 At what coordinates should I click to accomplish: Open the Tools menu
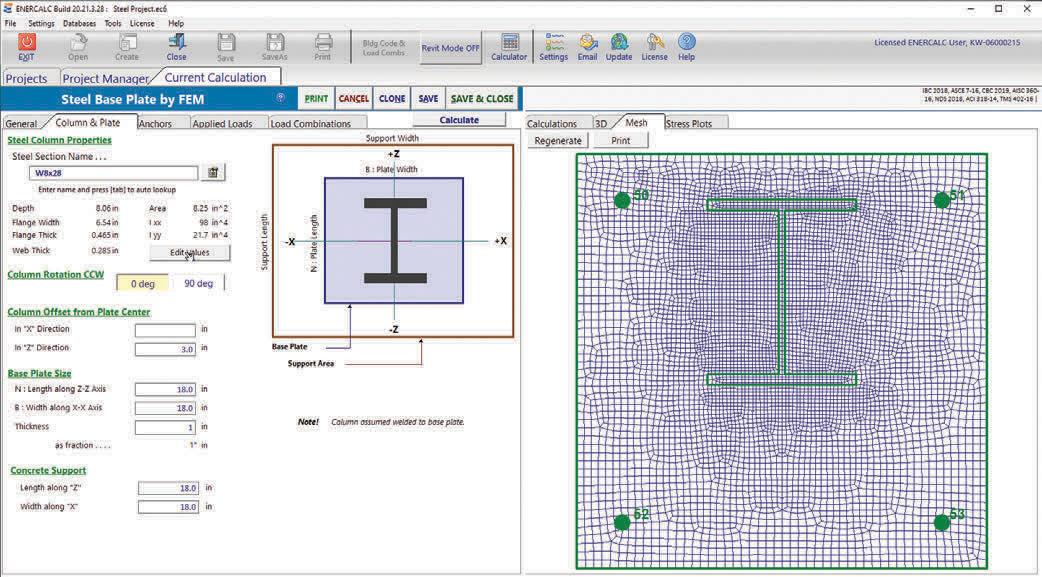click(113, 23)
